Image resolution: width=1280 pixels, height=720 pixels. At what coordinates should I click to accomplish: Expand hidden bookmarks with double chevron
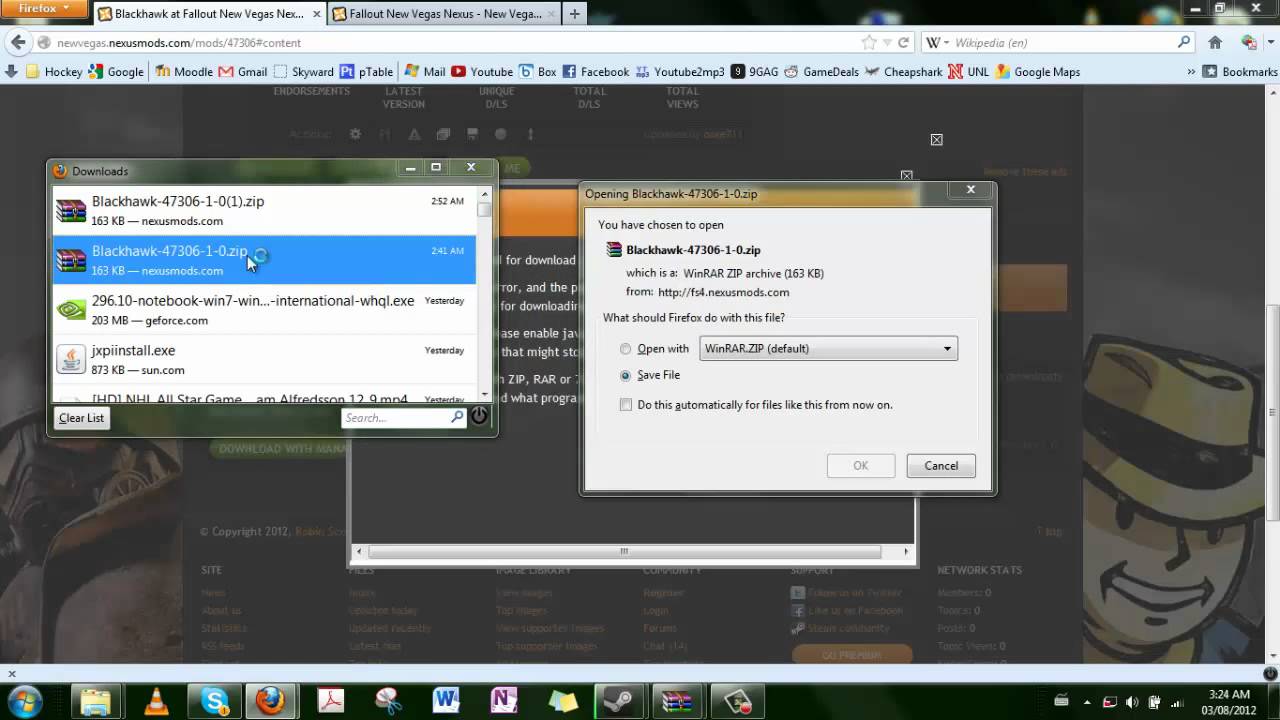(x=1191, y=72)
